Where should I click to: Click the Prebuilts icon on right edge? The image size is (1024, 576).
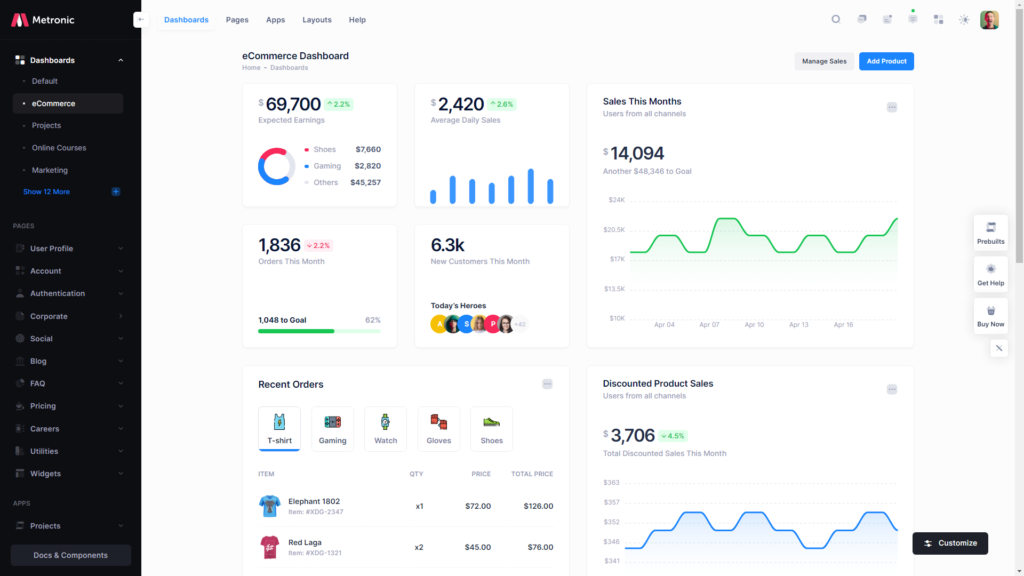coord(991,228)
